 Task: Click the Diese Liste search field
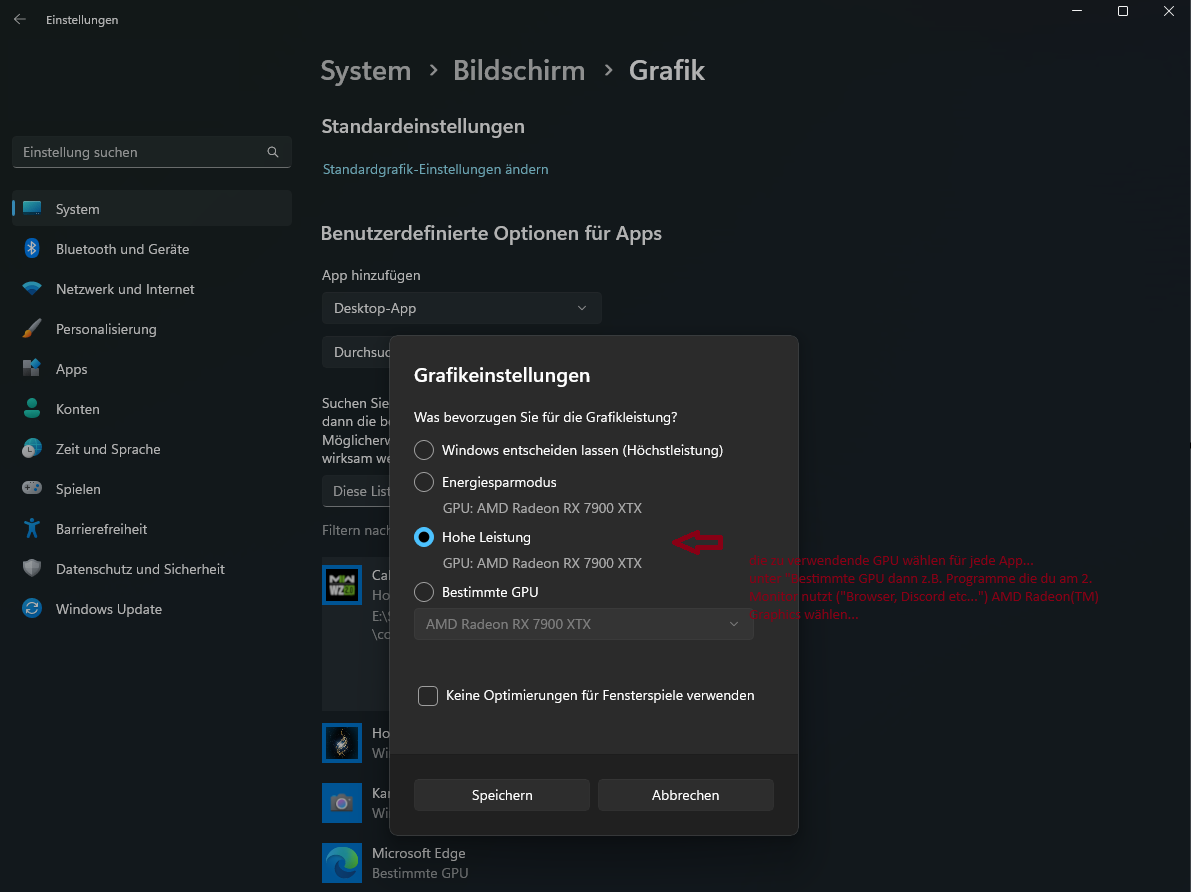(356, 491)
